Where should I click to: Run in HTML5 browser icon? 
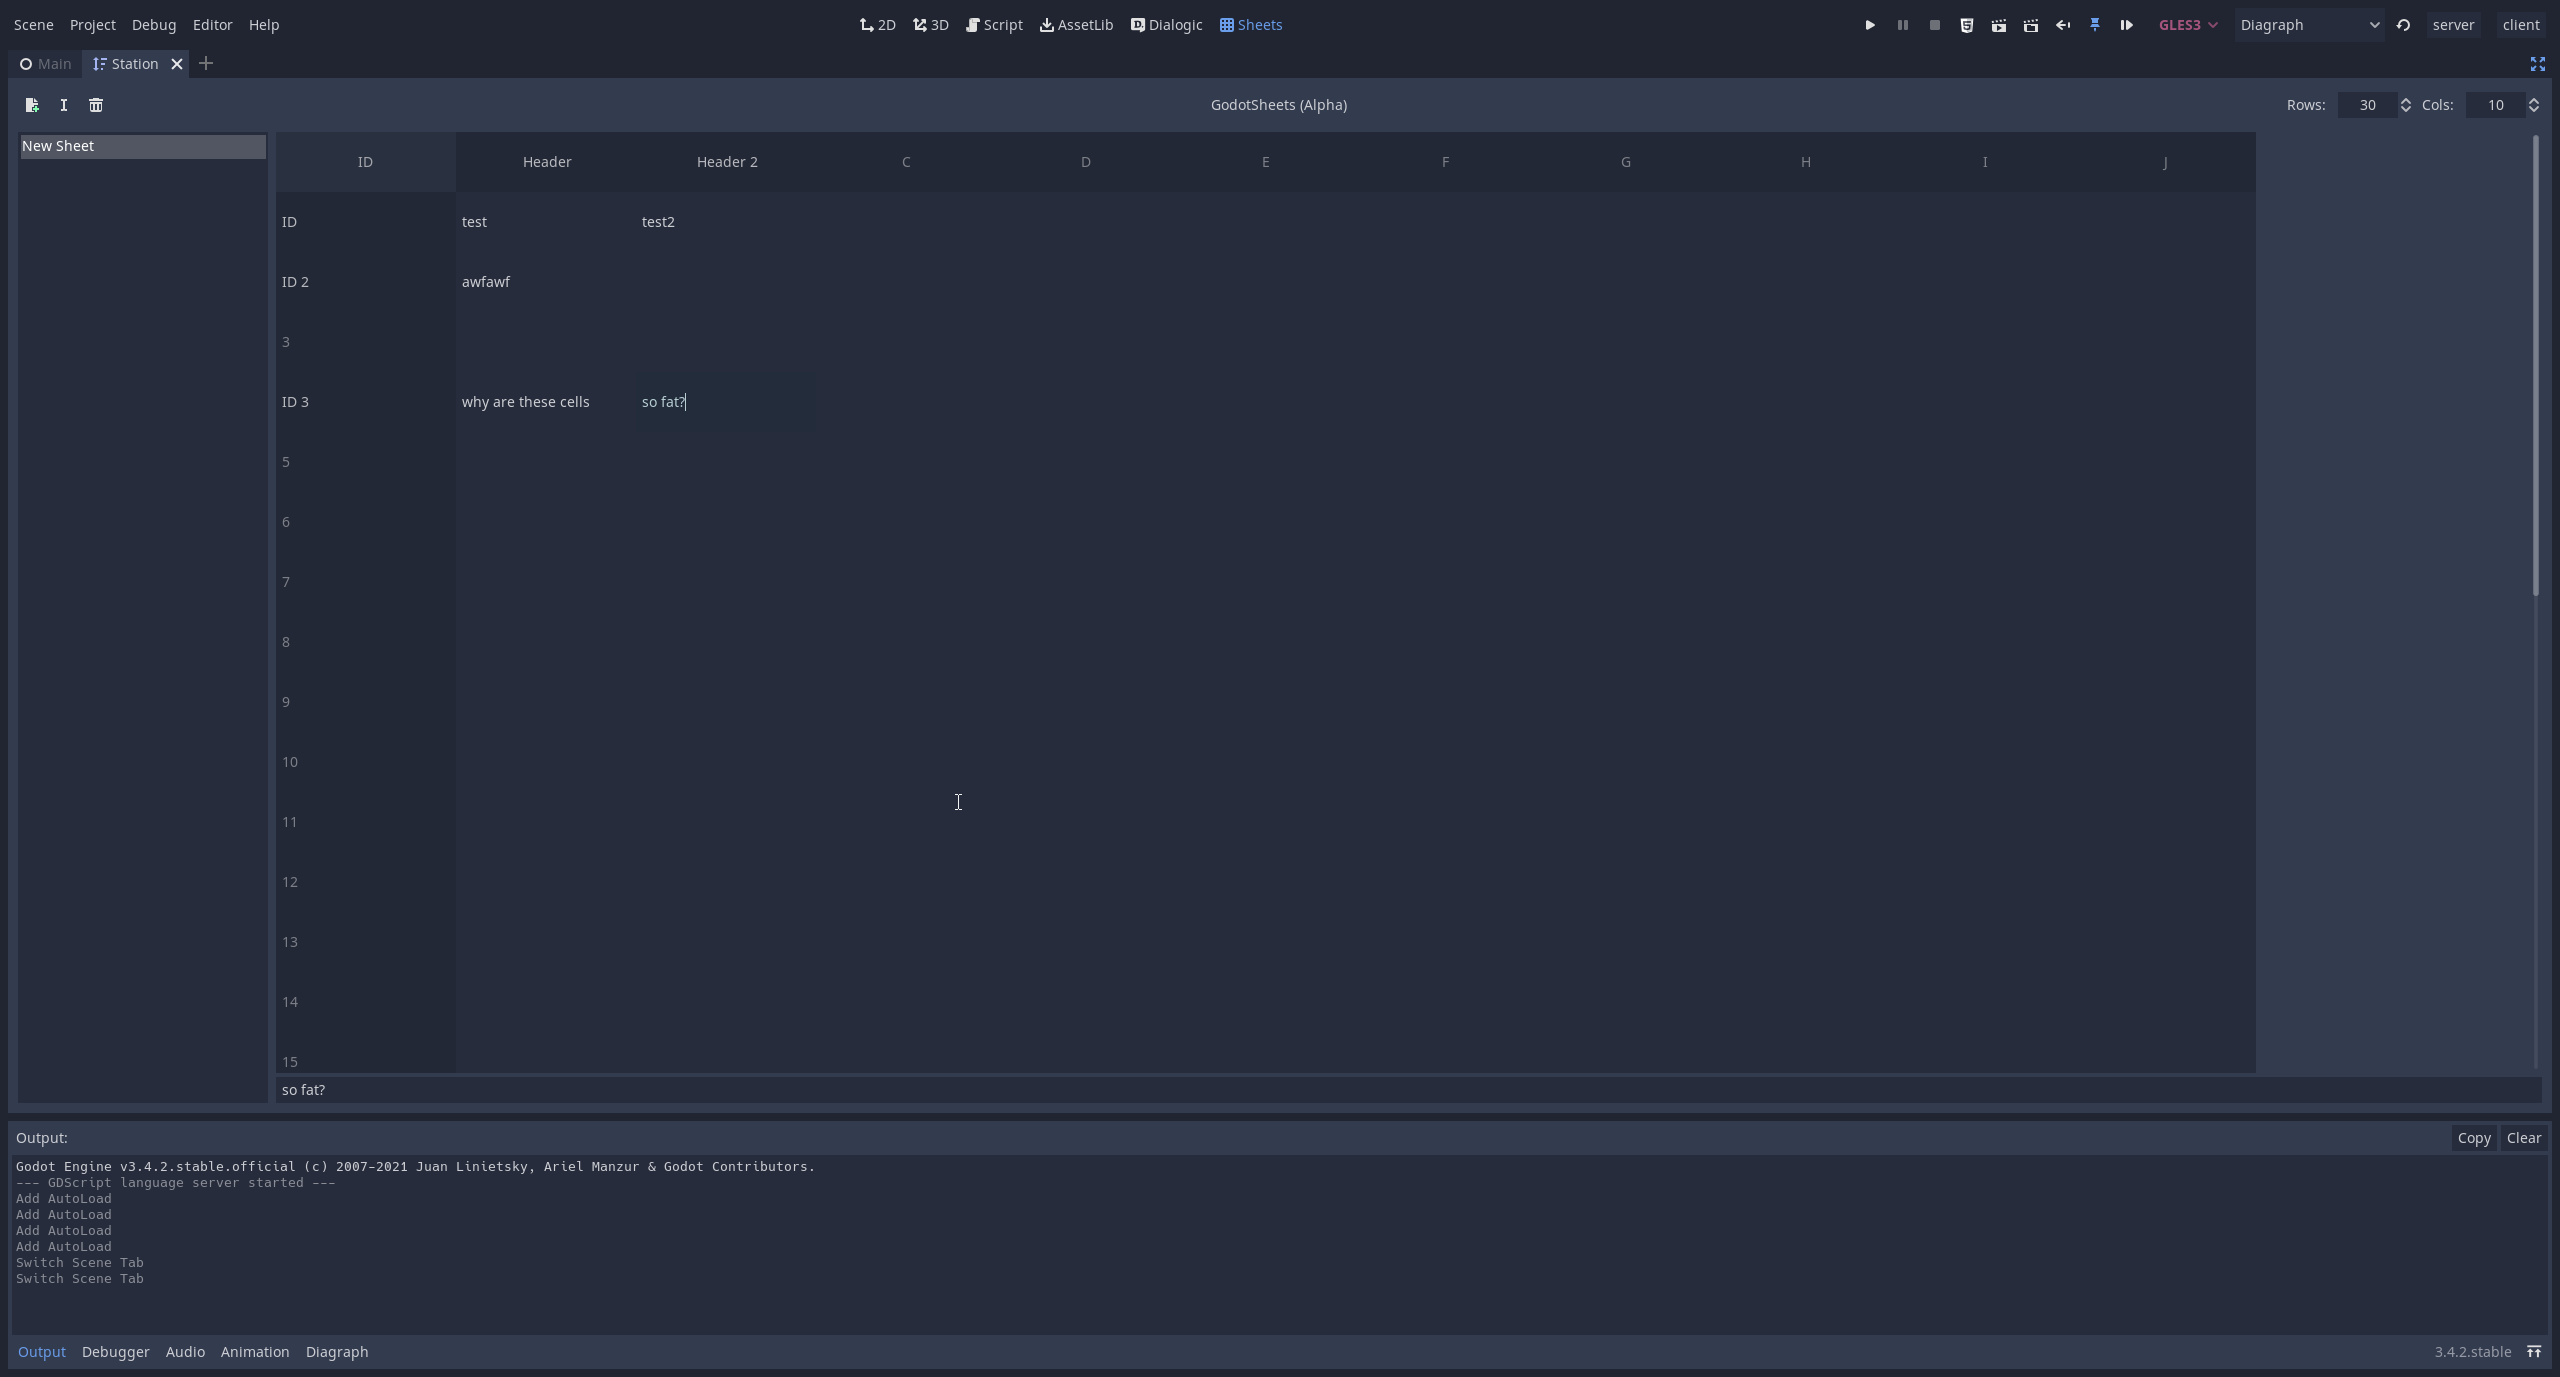tap(1966, 25)
